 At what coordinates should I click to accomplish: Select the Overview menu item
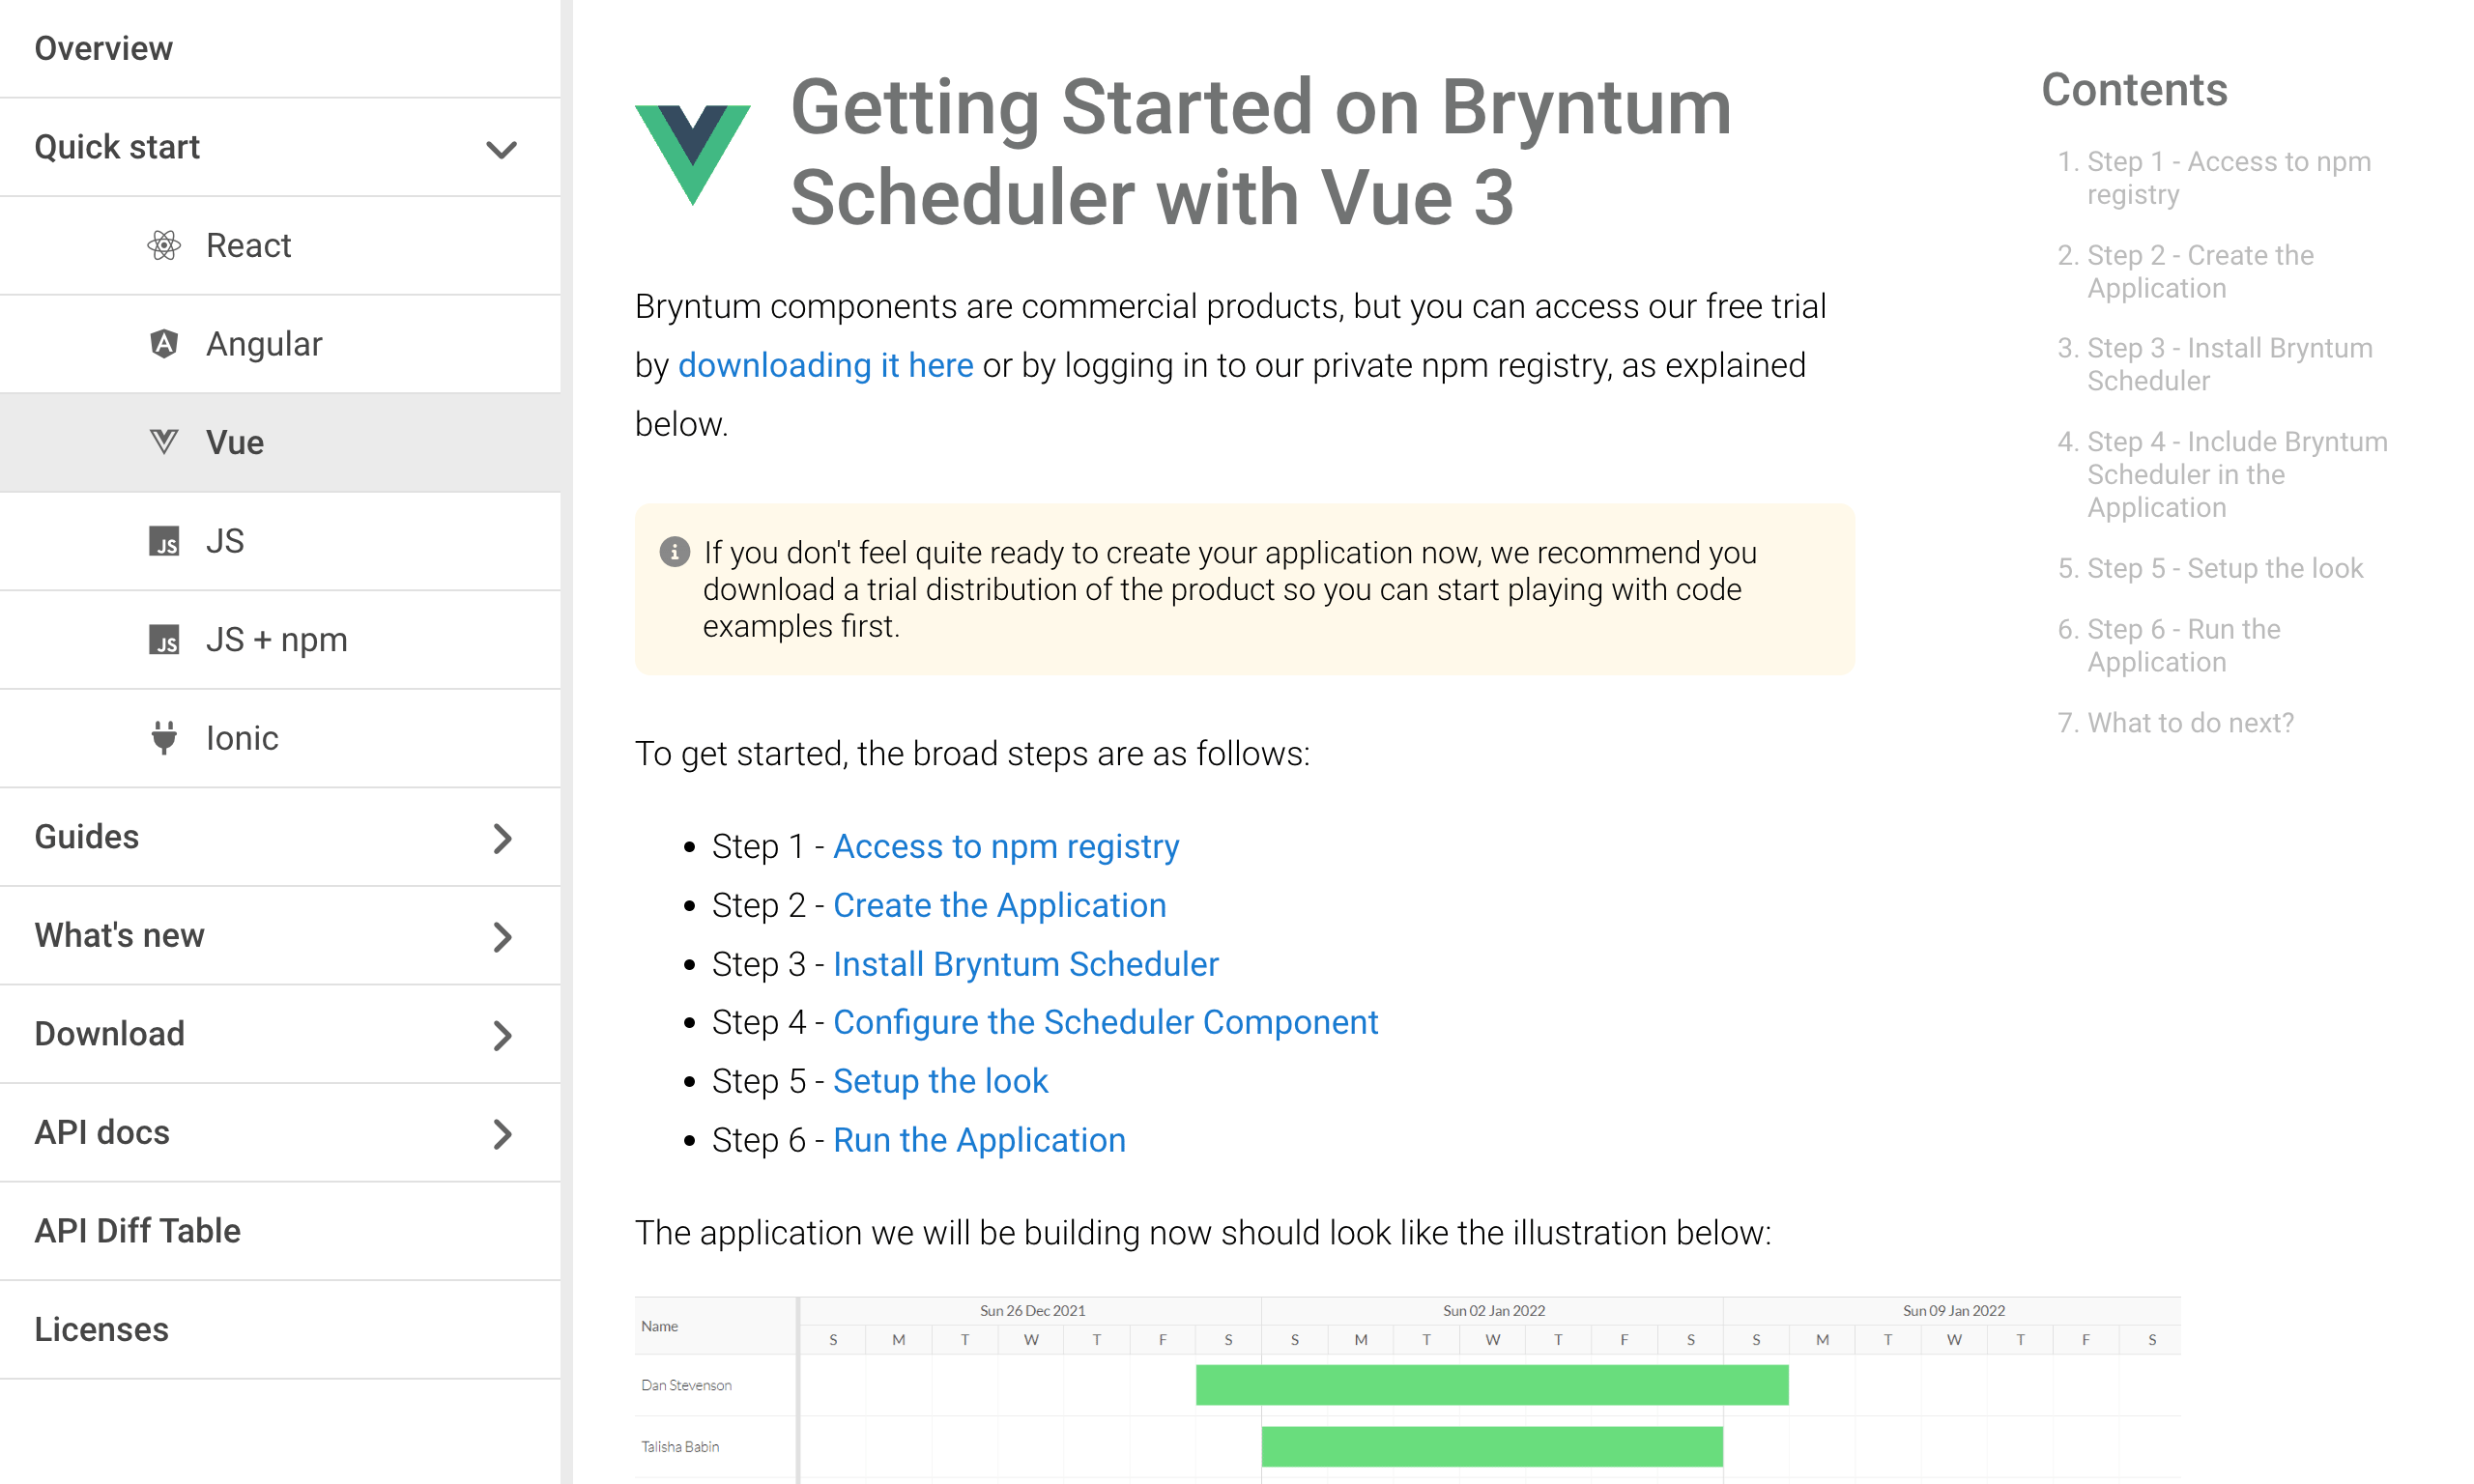tap(101, 47)
